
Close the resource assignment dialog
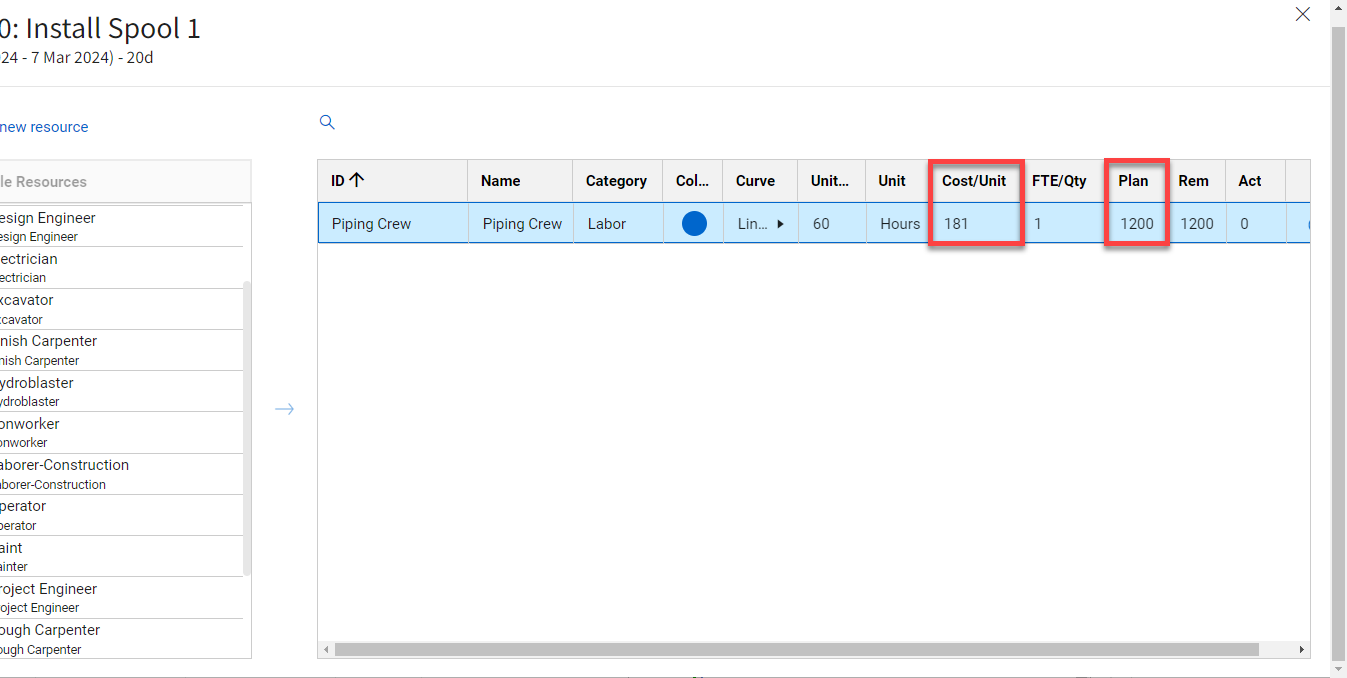1302,14
